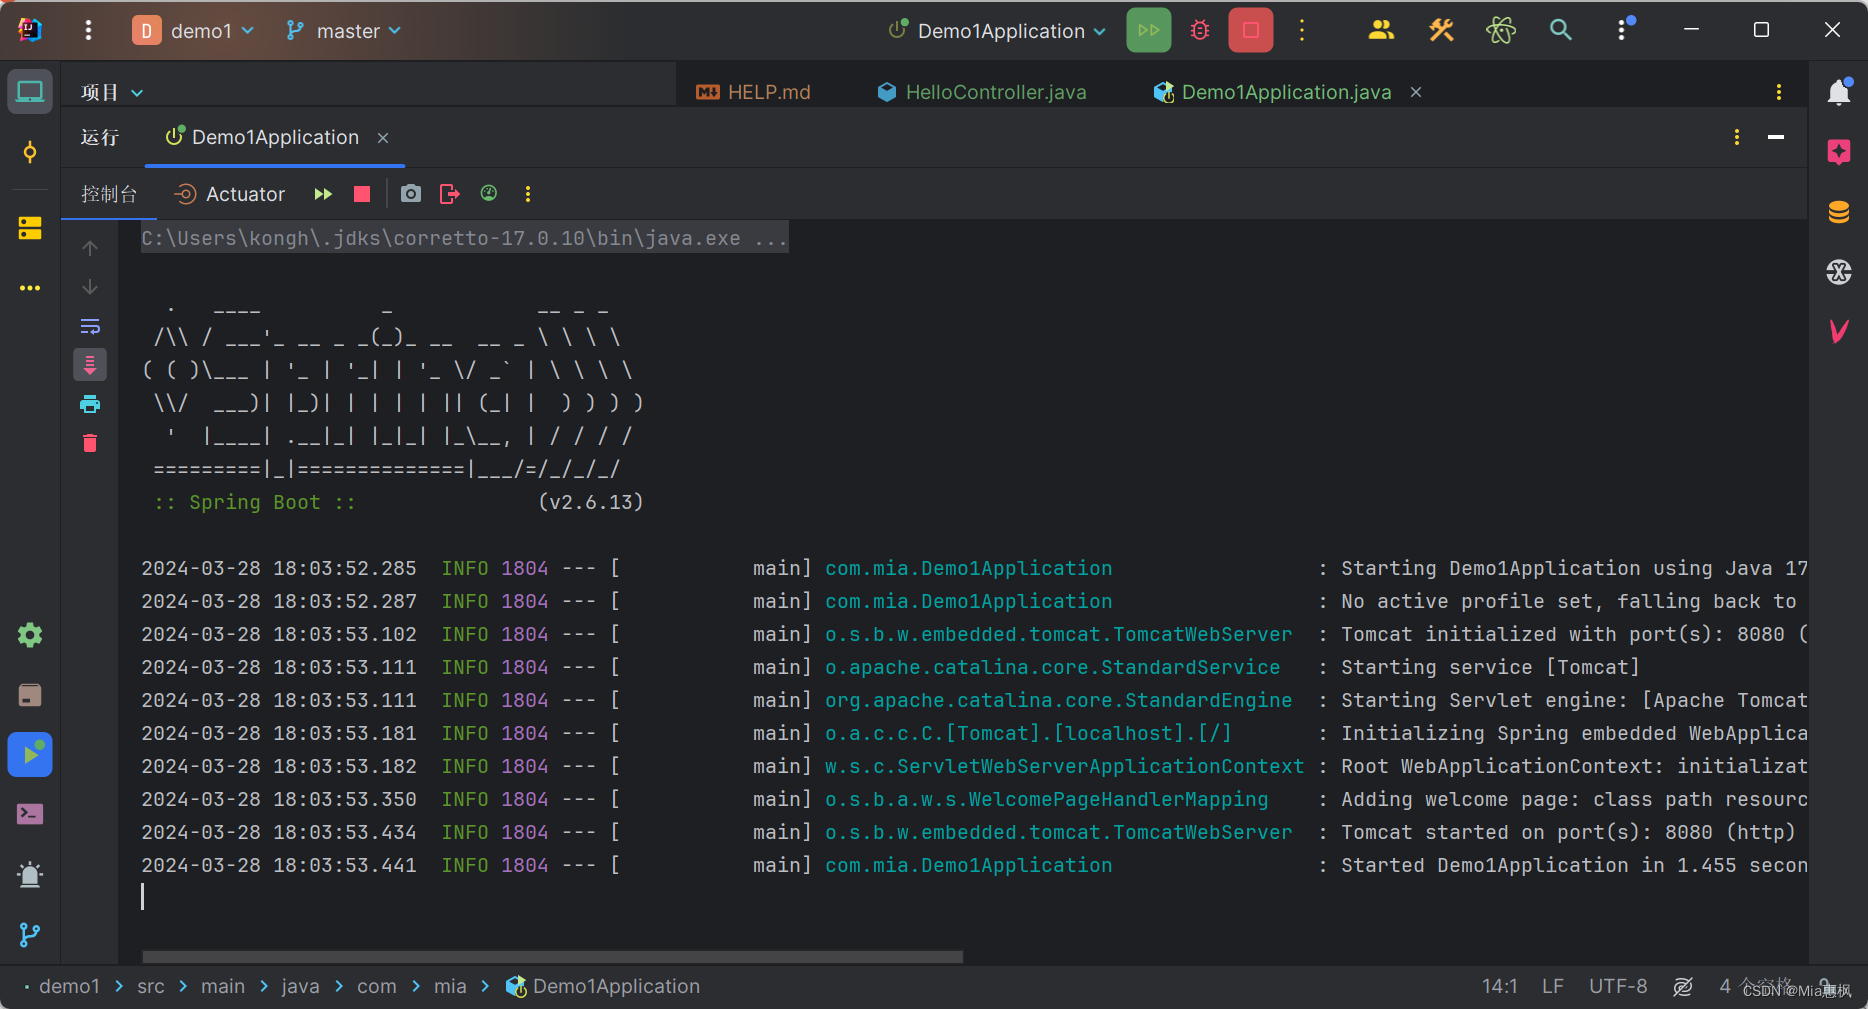Open editor tabs options menu
The image size is (1868, 1009).
point(1778,92)
